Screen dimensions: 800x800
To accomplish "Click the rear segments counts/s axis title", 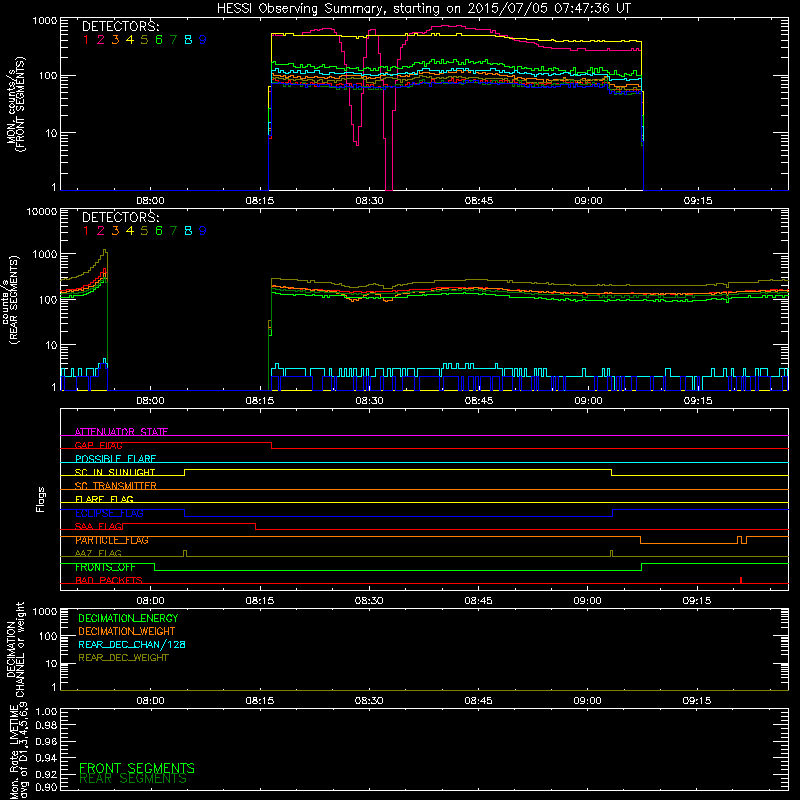I will pos(10,299).
